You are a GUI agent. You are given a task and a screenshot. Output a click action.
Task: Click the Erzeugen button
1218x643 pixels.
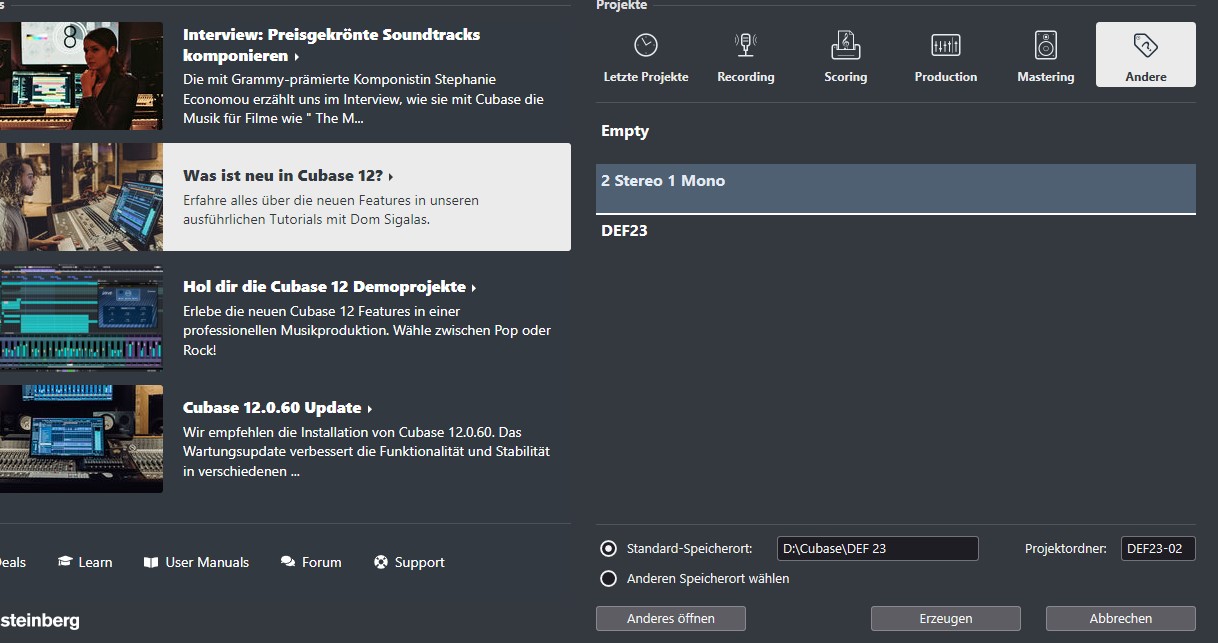[x=946, y=618]
